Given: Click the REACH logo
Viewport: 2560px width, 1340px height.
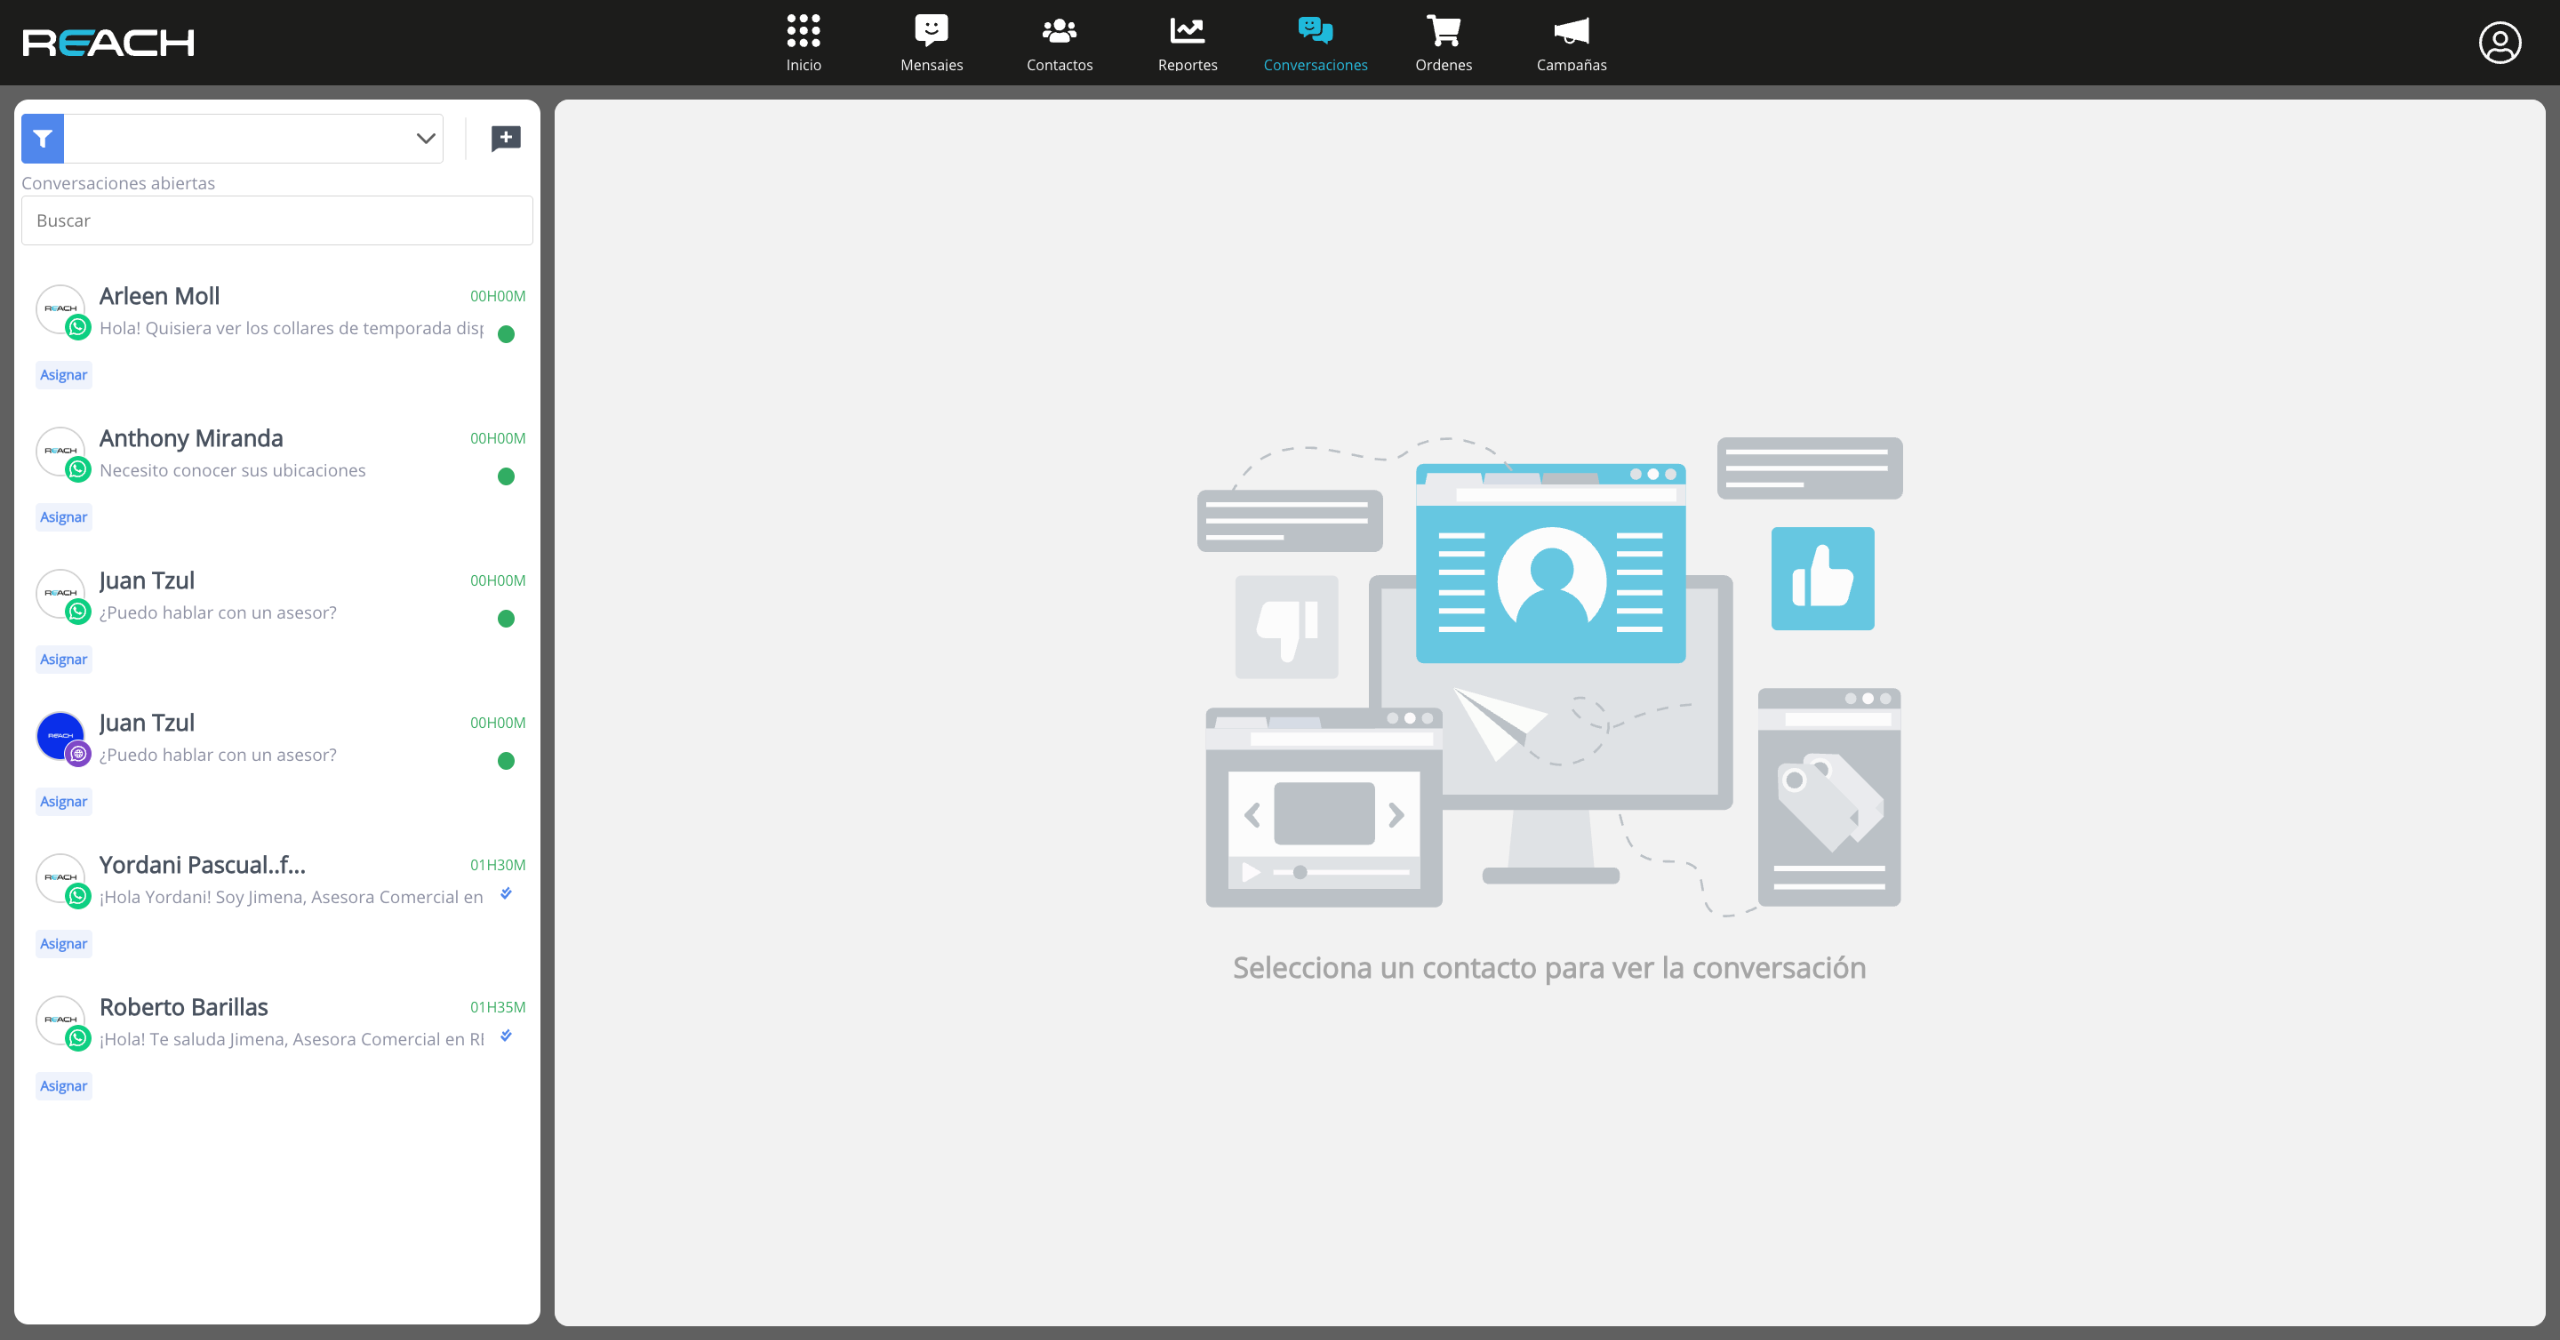Looking at the screenshot, I should point(108,43).
